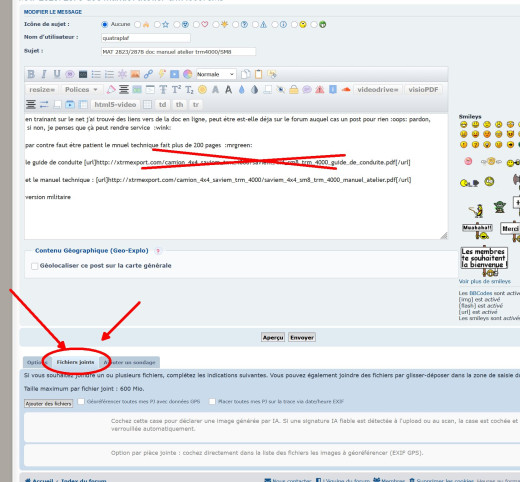Switch to the Fichiers joints tab
Screen dimensions: 520x482
point(75,362)
